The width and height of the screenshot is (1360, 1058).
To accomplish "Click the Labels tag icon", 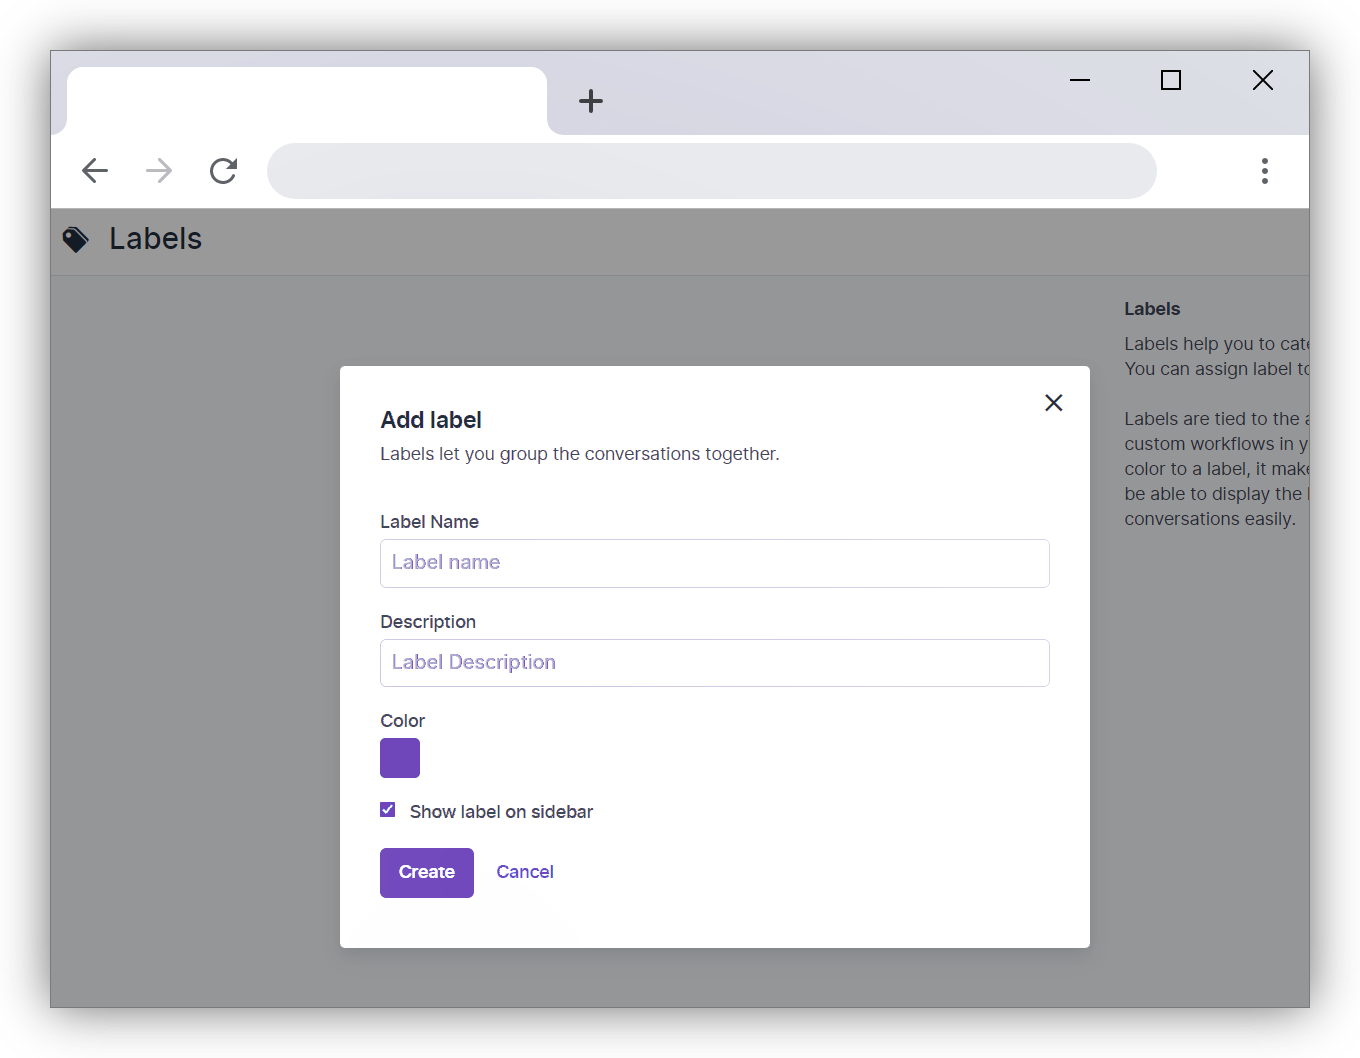I will click(76, 240).
